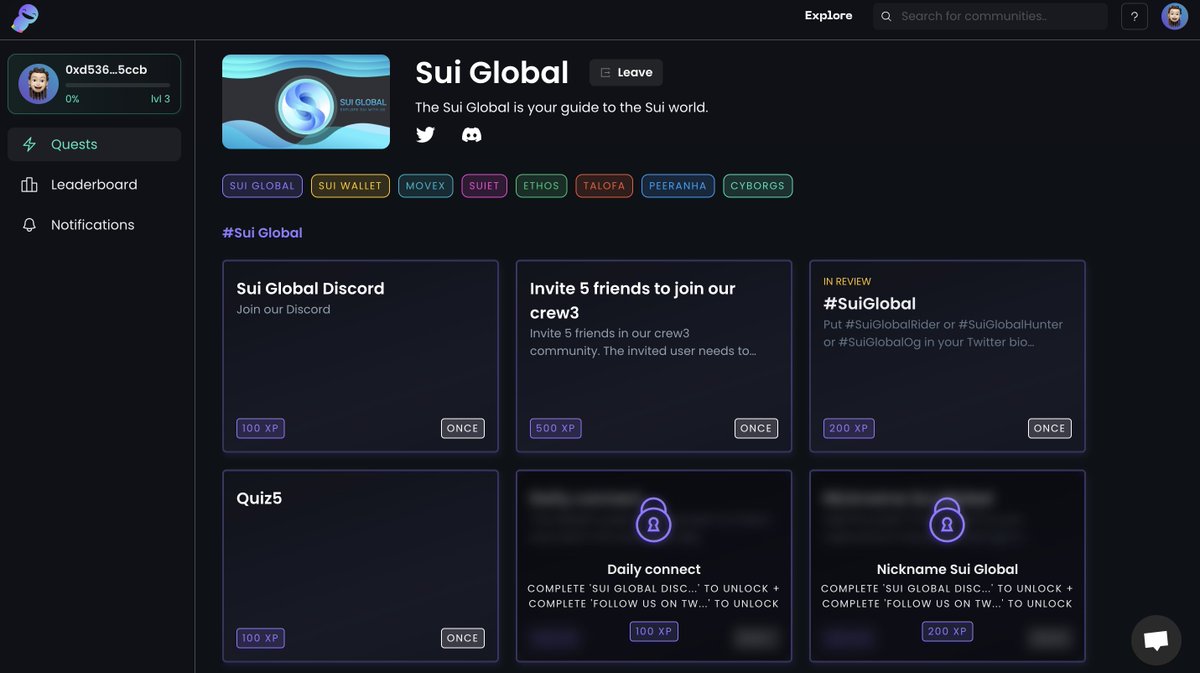The image size is (1200, 673).
Task: Click the Sui Global community title
Action: pos(492,72)
